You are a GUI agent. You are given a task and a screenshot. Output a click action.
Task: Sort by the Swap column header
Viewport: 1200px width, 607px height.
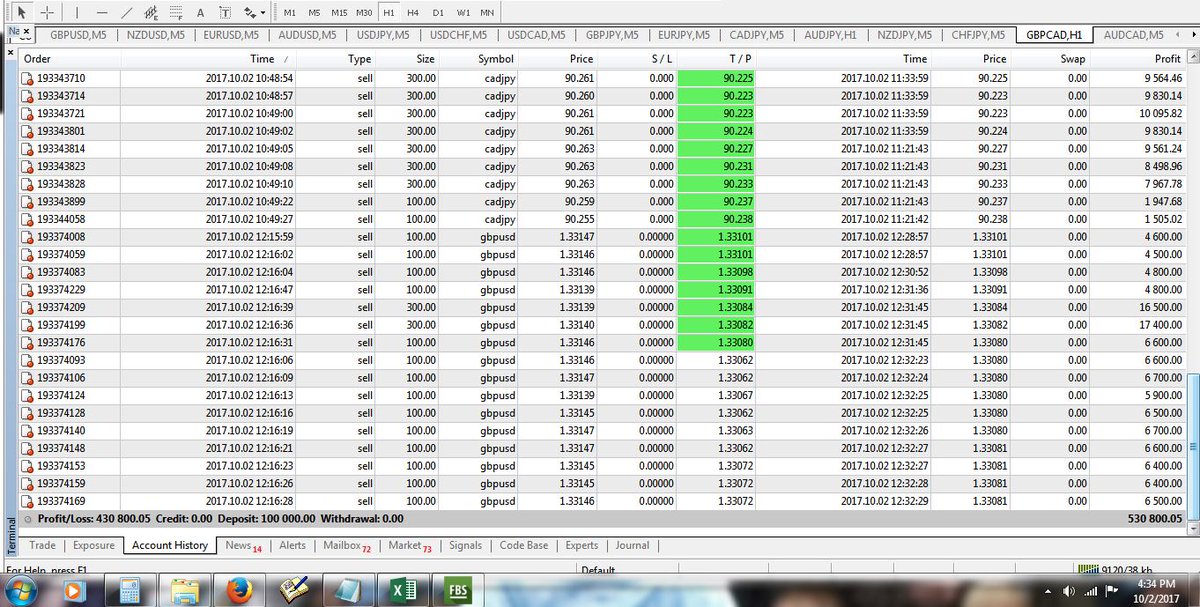click(x=1050, y=59)
